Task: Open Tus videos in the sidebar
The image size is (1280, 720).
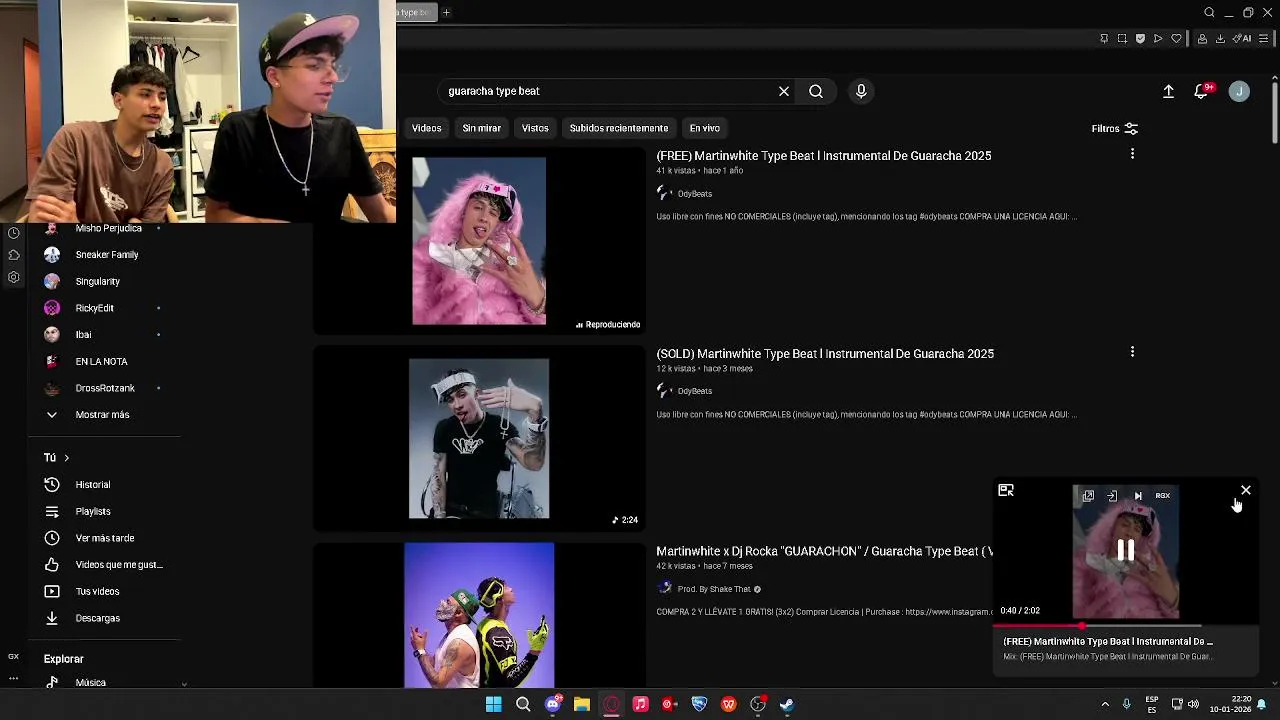Action: pos(97,592)
